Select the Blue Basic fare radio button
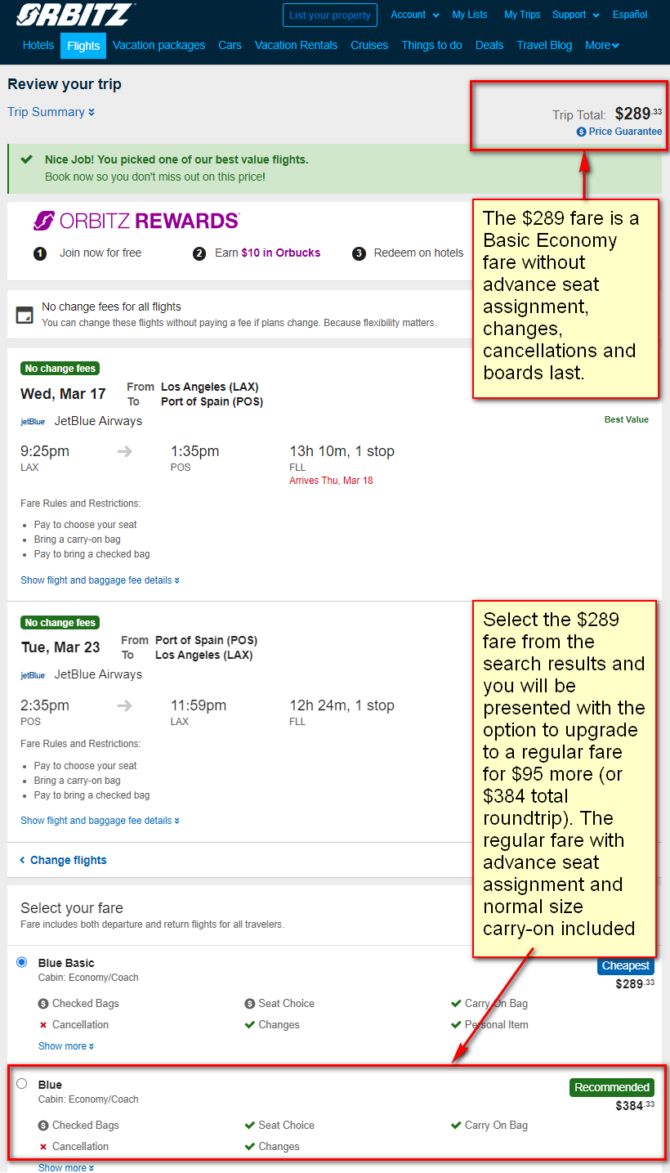Viewport: 670px width, 1173px height. (x=22, y=962)
